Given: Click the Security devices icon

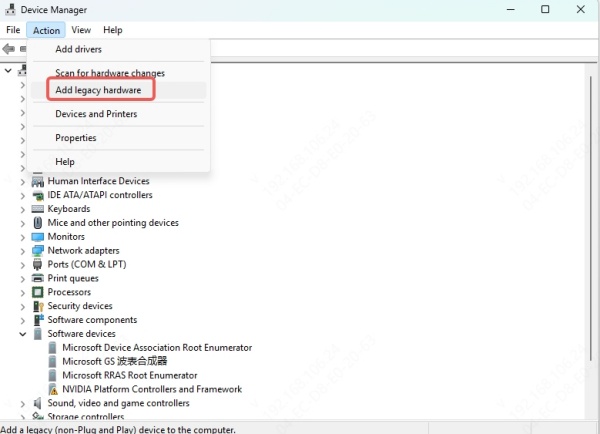Looking at the screenshot, I should point(38,306).
